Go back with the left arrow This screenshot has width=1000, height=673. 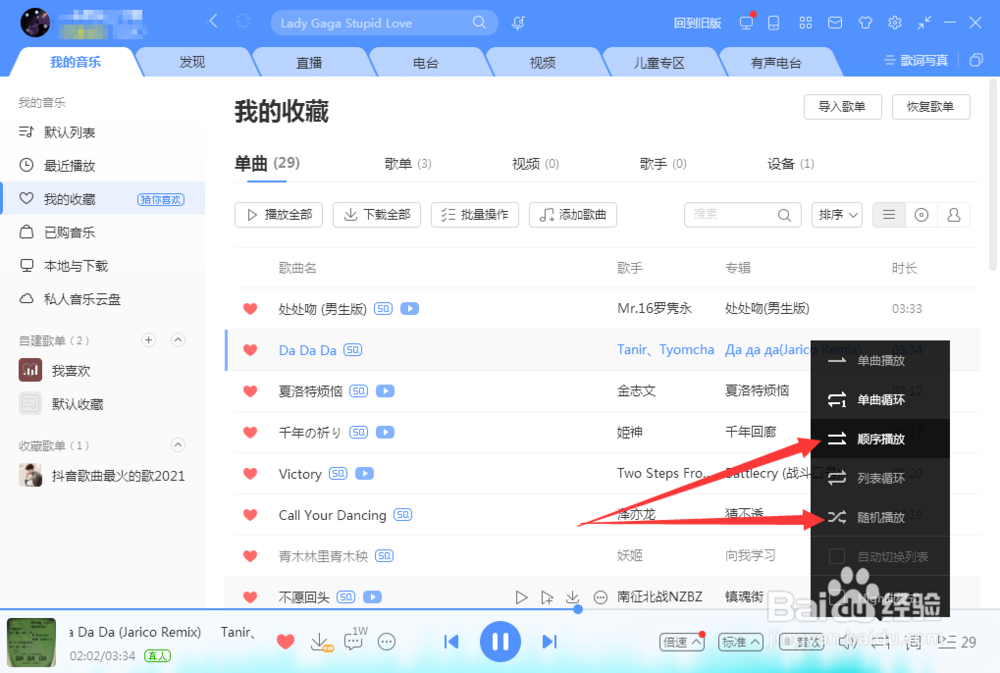214,22
